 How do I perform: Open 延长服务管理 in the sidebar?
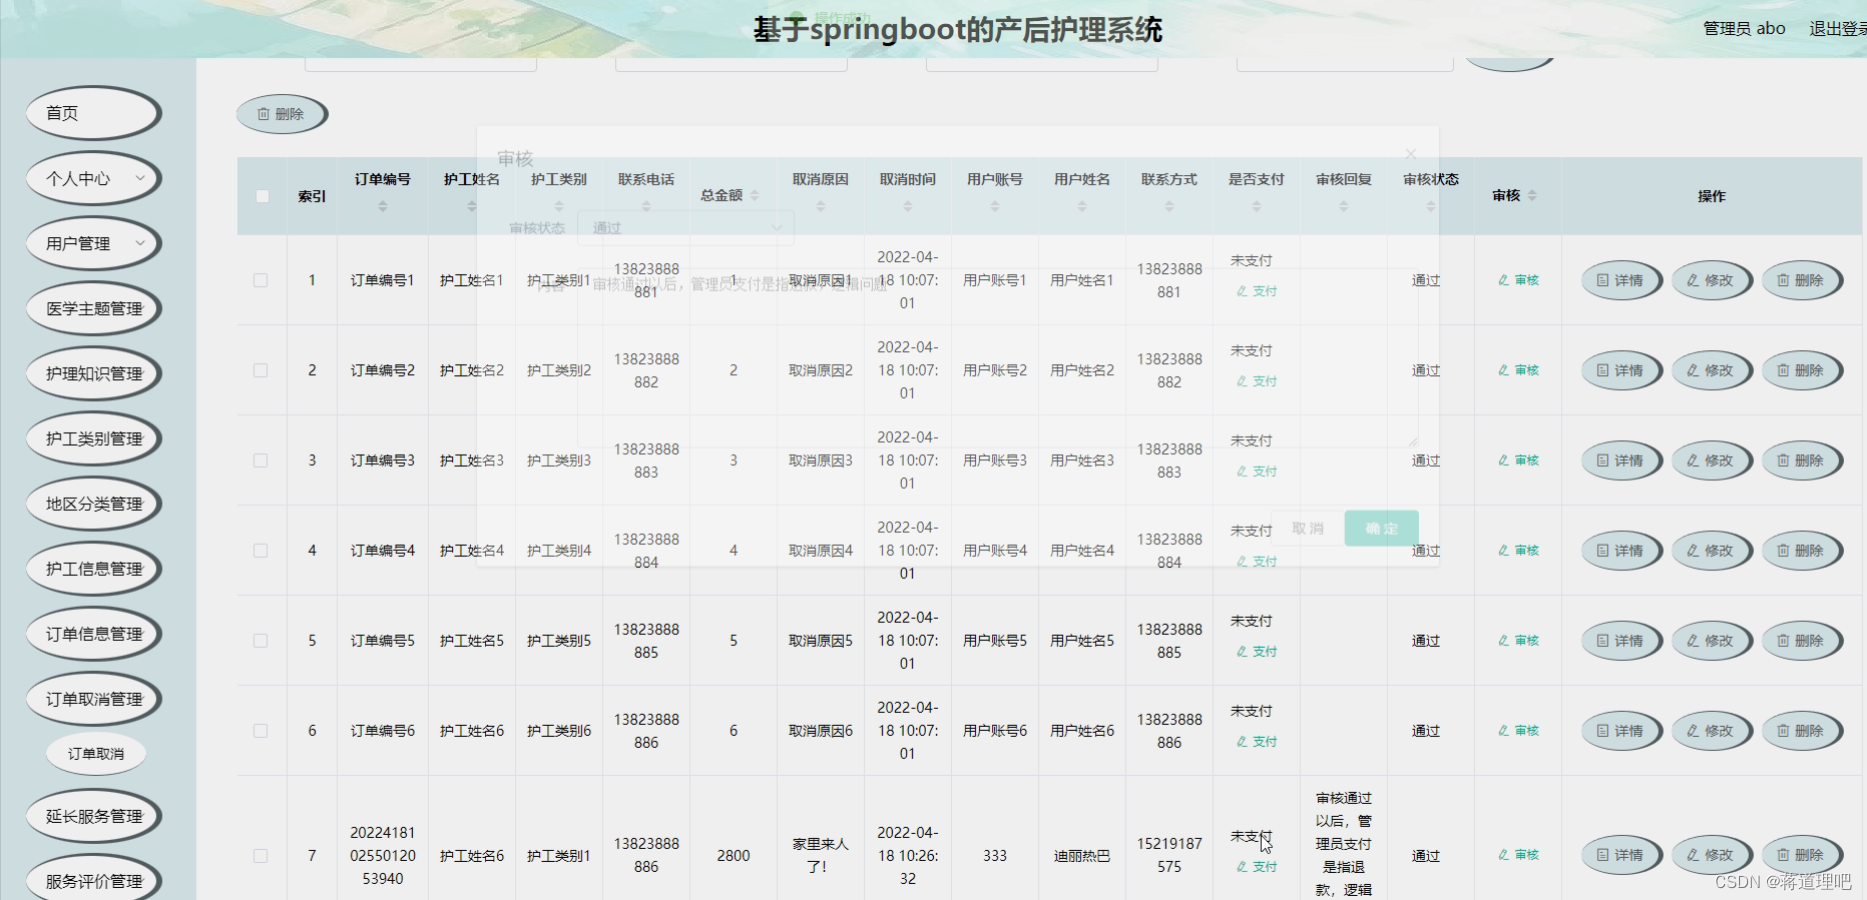point(93,816)
